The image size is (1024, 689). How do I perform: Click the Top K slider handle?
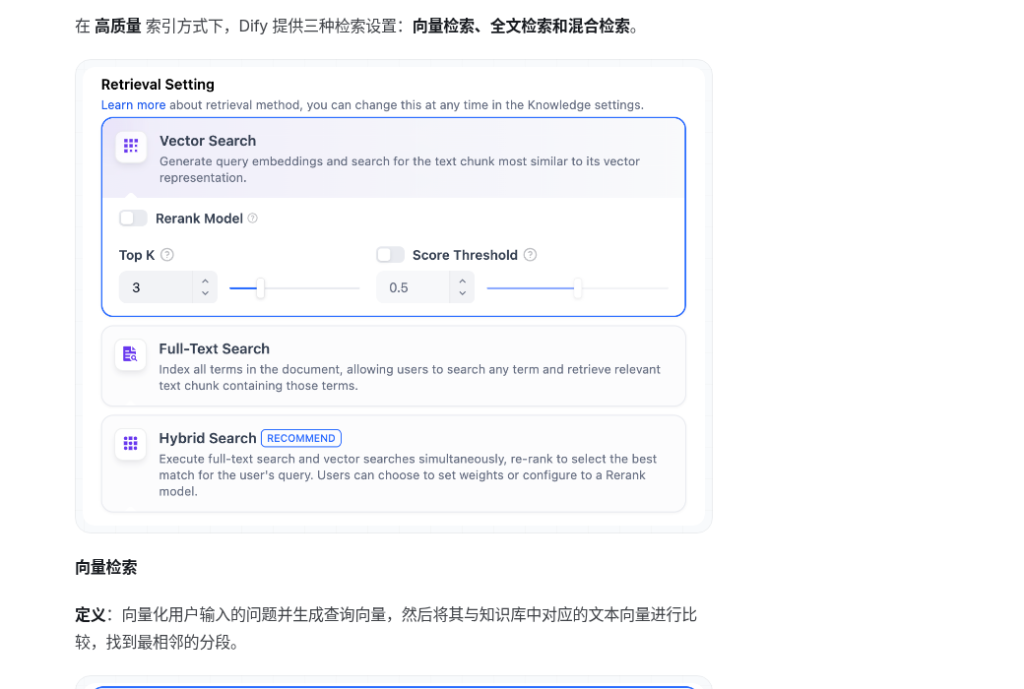point(260,288)
